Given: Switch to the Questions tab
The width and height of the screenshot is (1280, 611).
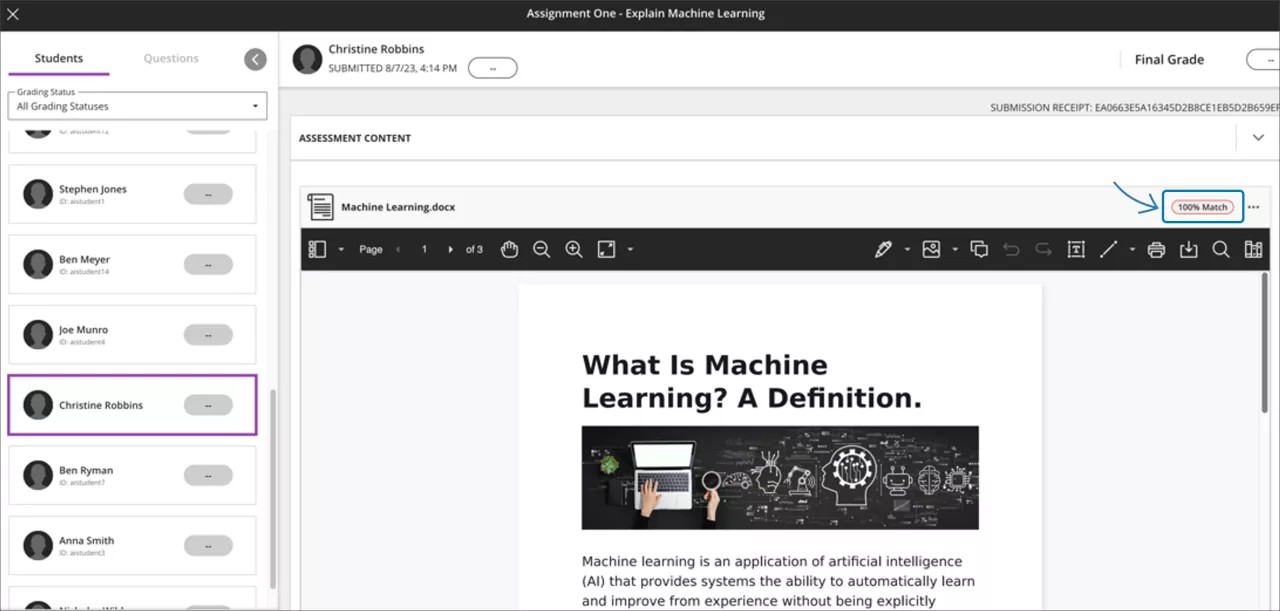Looking at the screenshot, I should tap(171, 59).
